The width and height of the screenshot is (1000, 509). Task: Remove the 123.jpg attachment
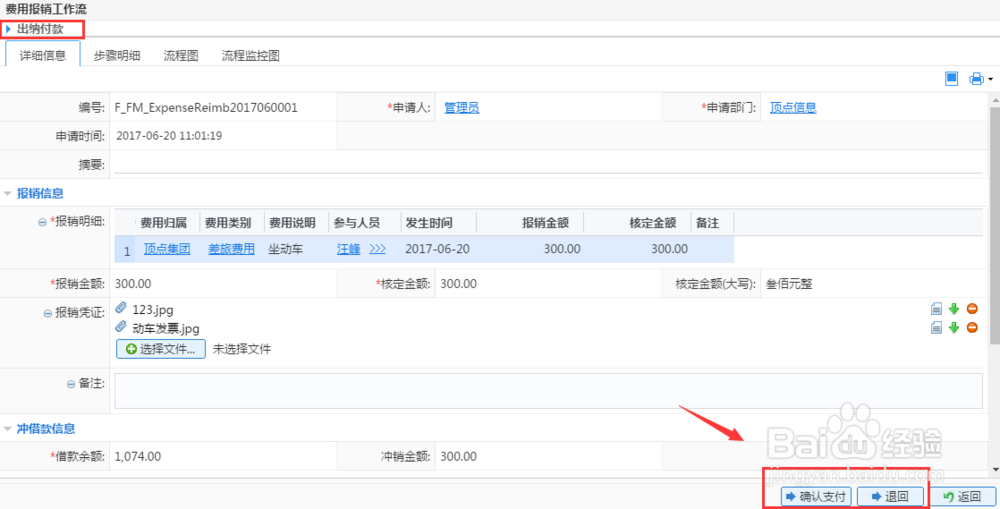[972, 309]
